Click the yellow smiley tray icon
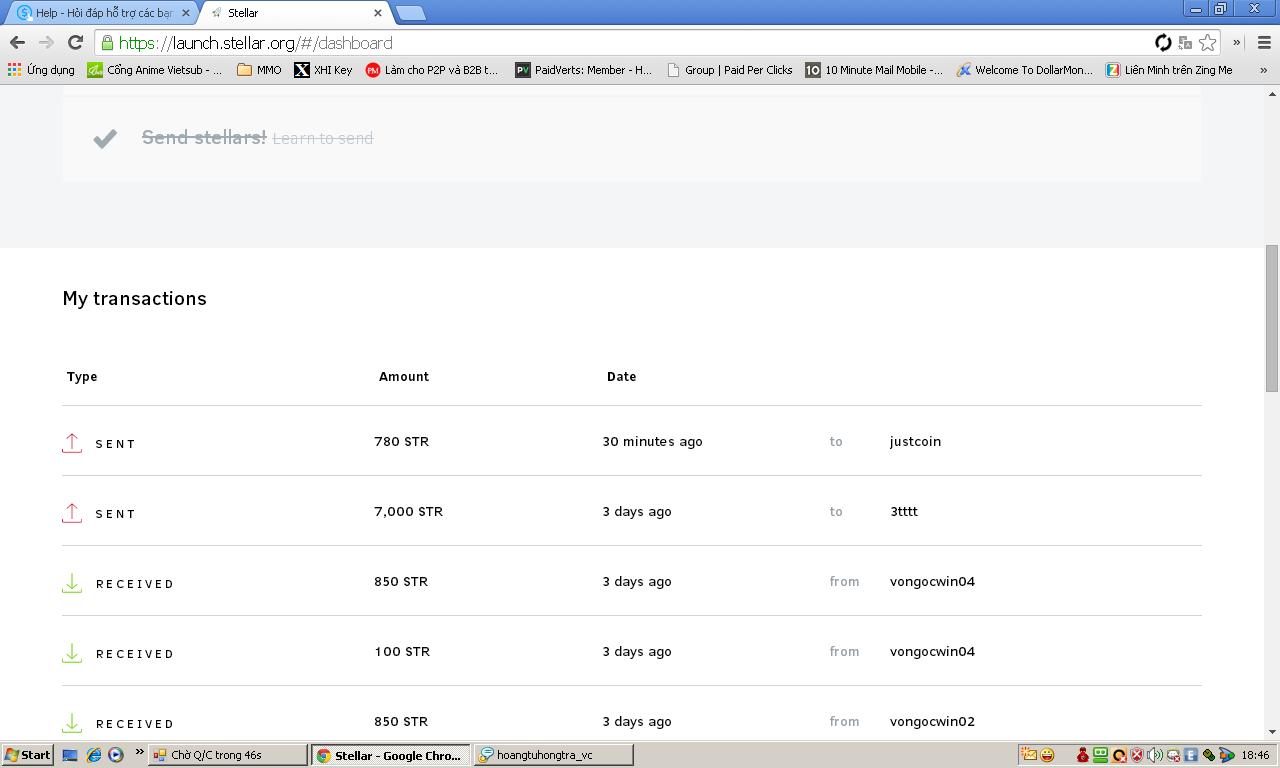 click(x=1047, y=755)
